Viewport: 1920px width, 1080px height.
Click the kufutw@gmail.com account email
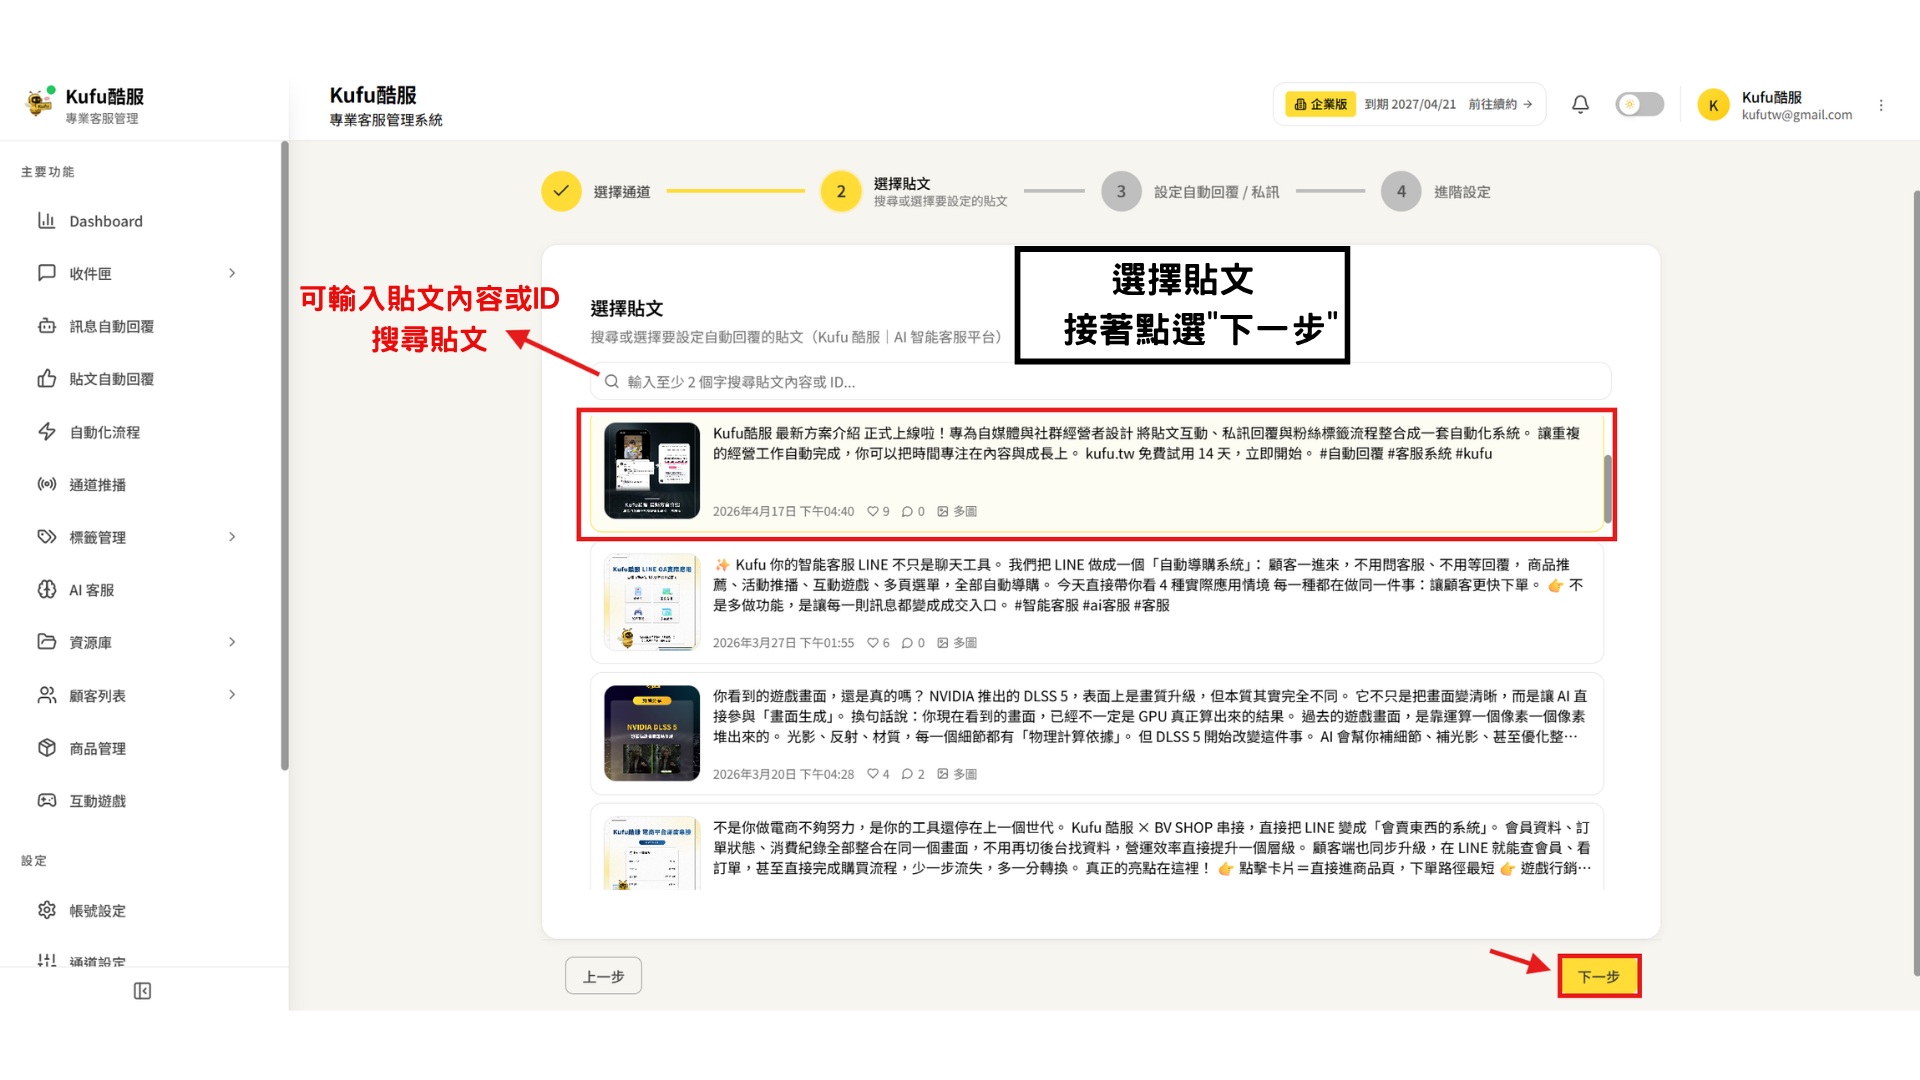pos(1796,115)
